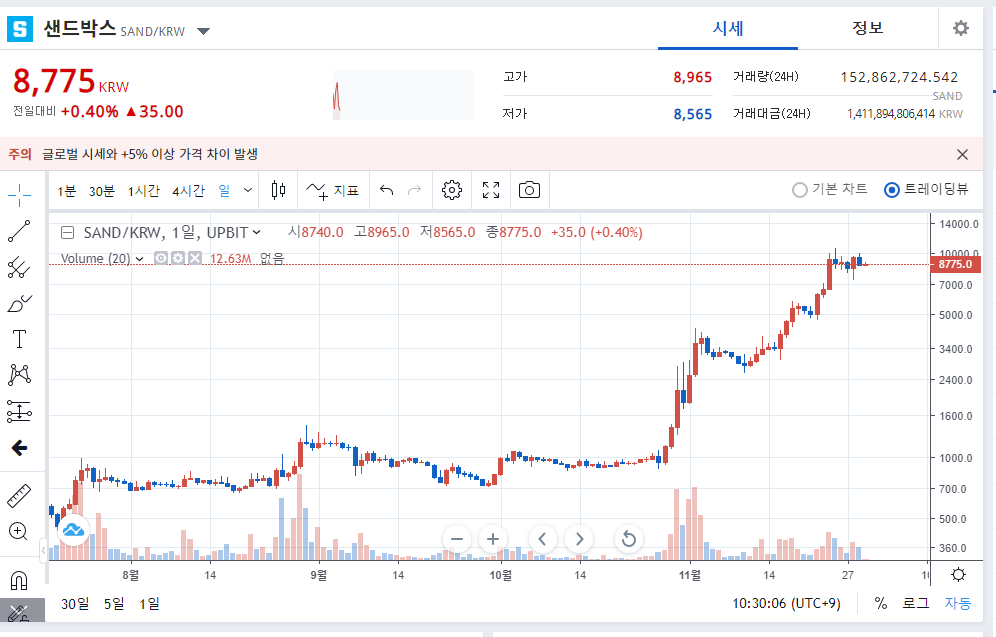Select the 일 daily interval
This screenshot has height=637, width=996.
(x=224, y=191)
